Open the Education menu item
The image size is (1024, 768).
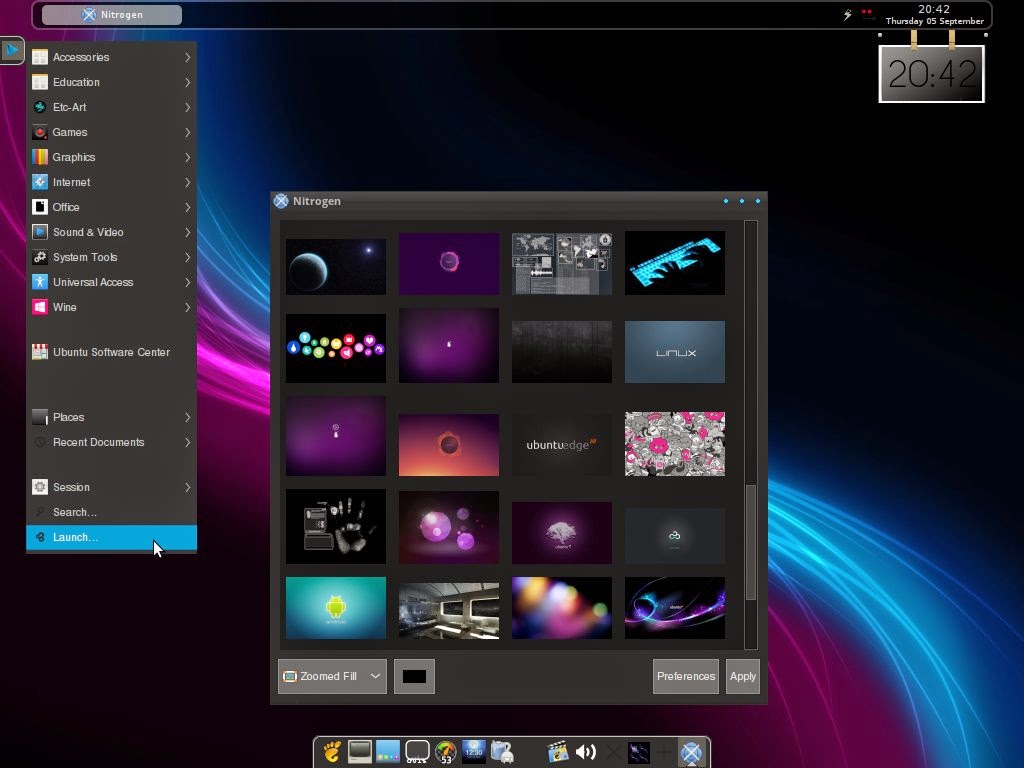[111, 82]
